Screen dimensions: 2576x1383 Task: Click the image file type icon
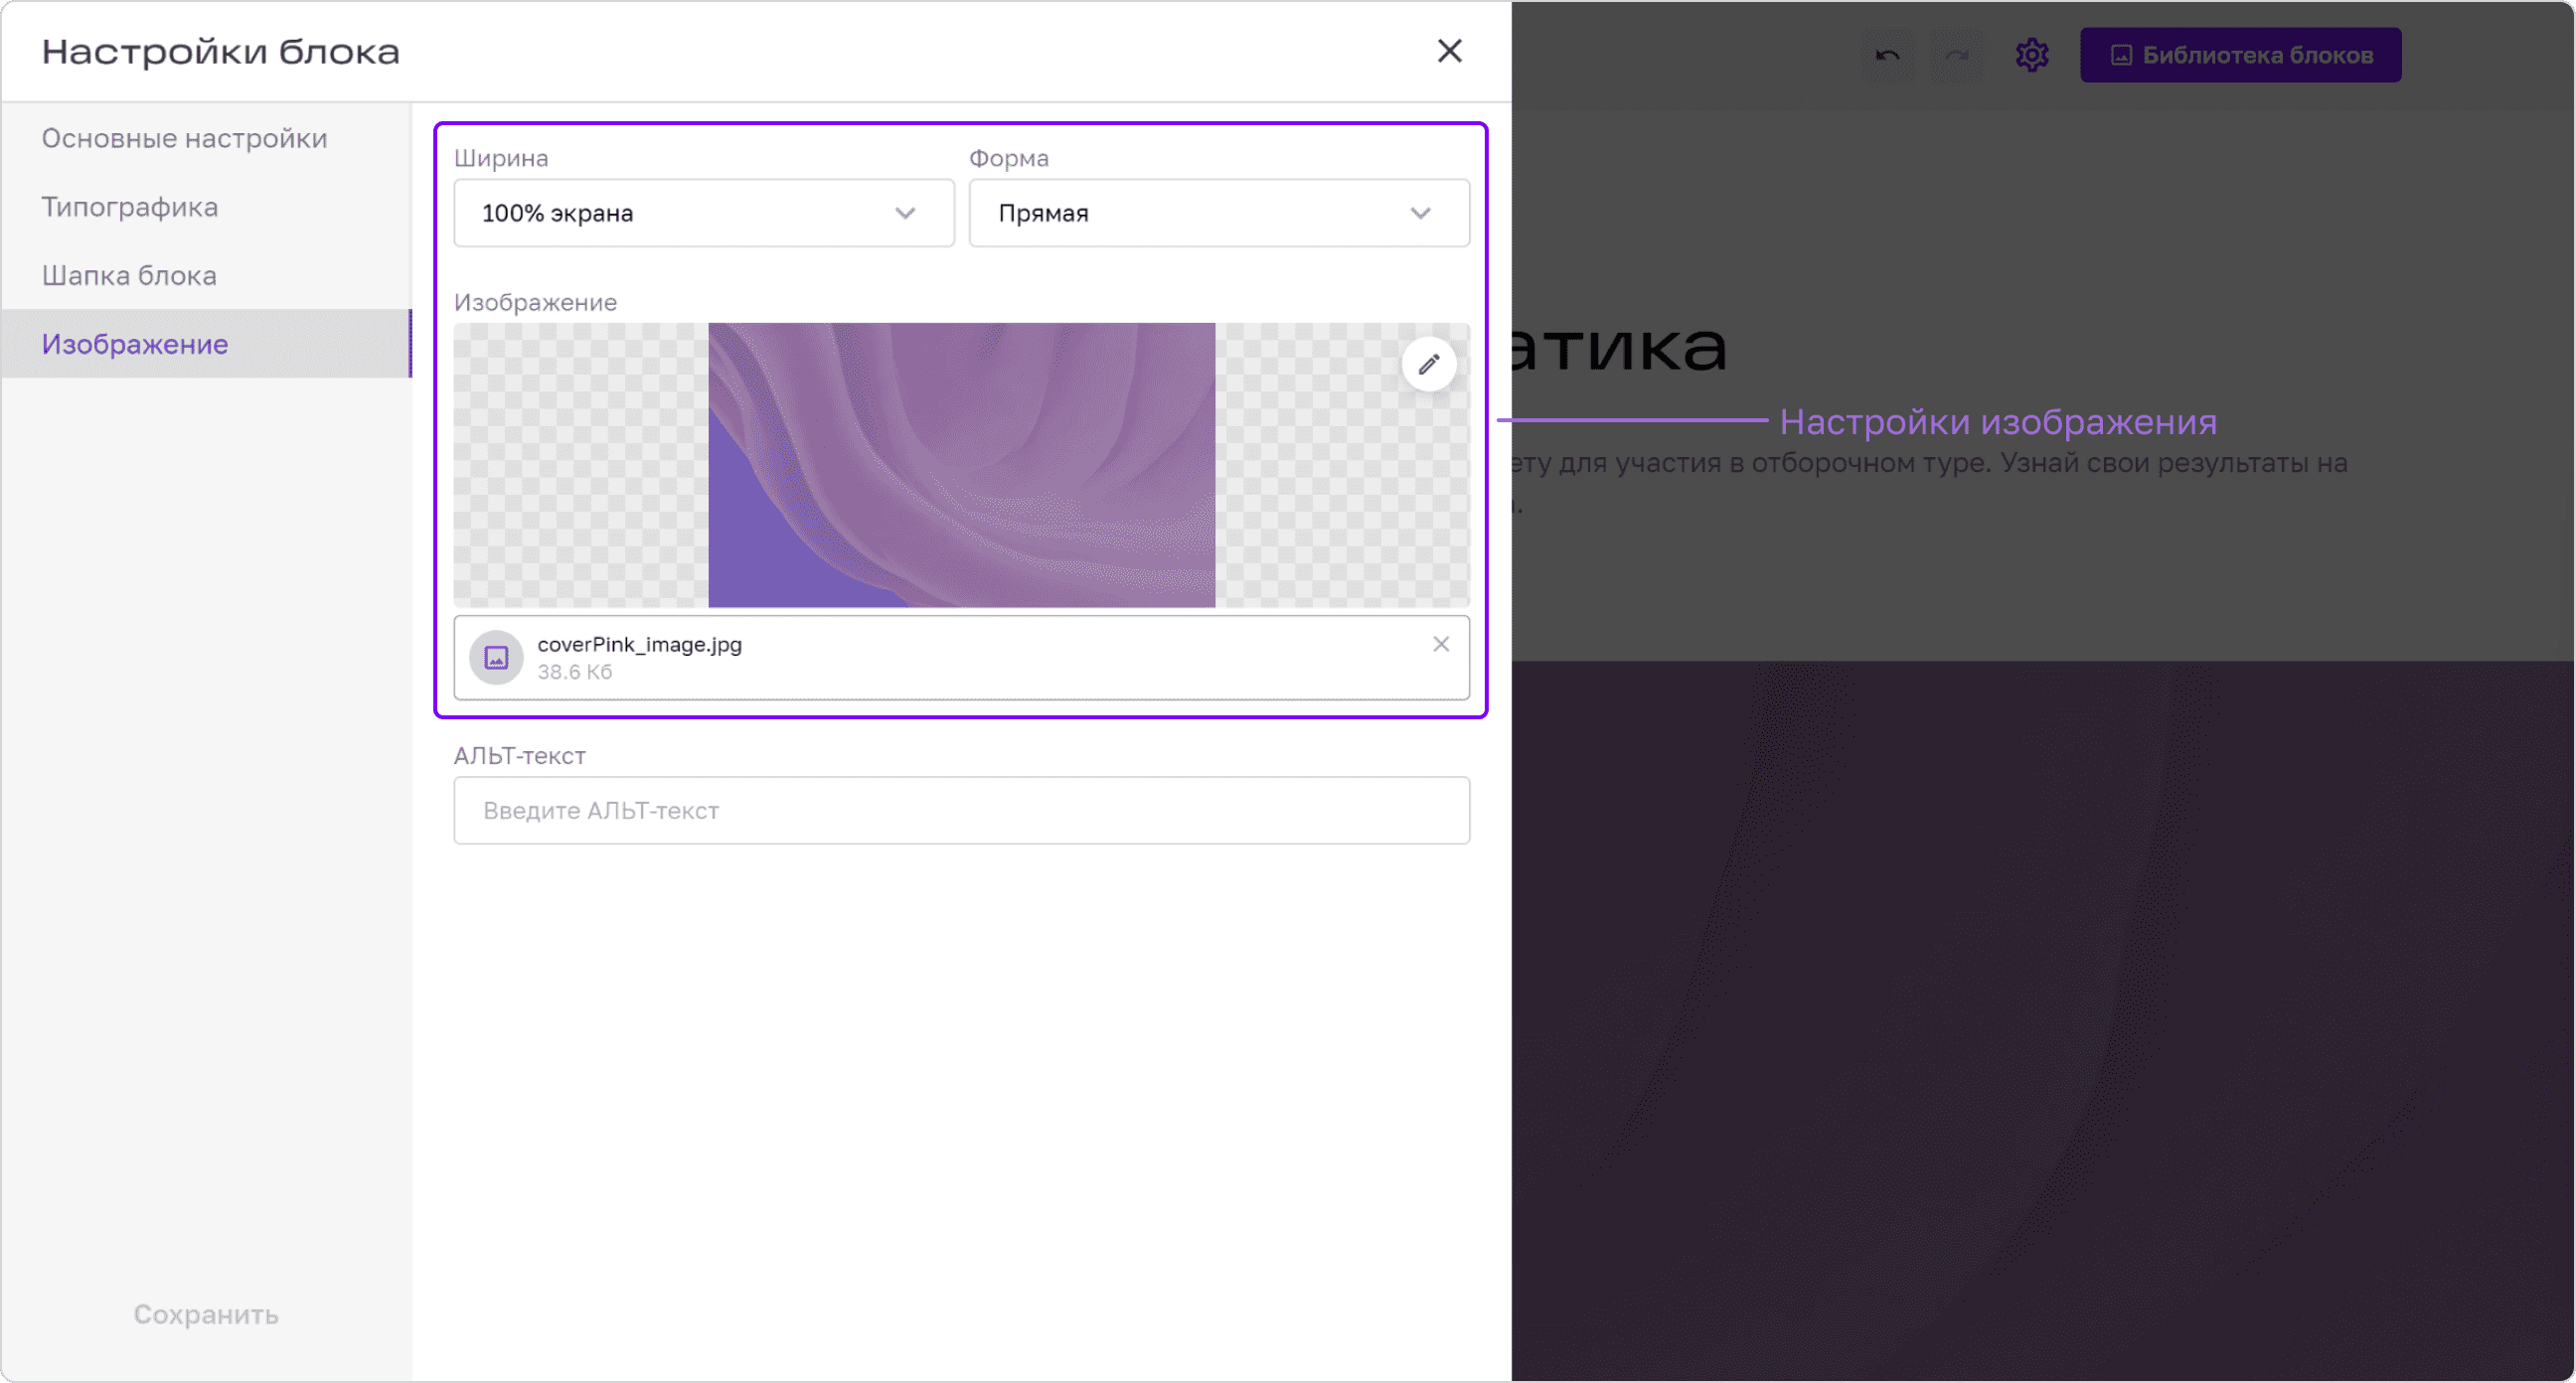[497, 657]
